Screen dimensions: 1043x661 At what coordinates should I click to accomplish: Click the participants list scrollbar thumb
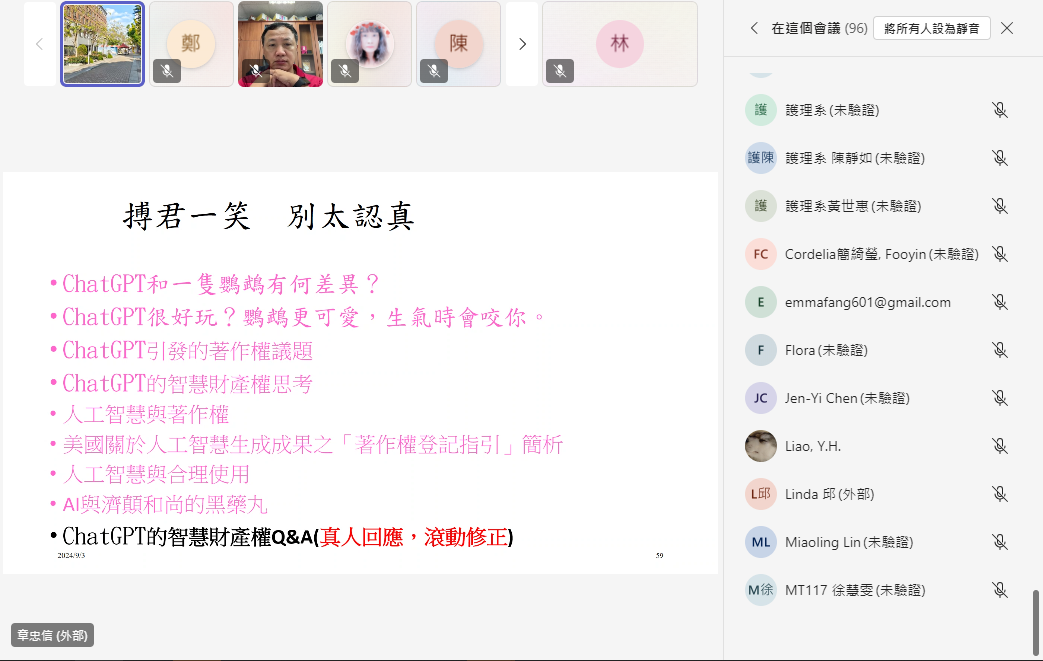click(1036, 621)
